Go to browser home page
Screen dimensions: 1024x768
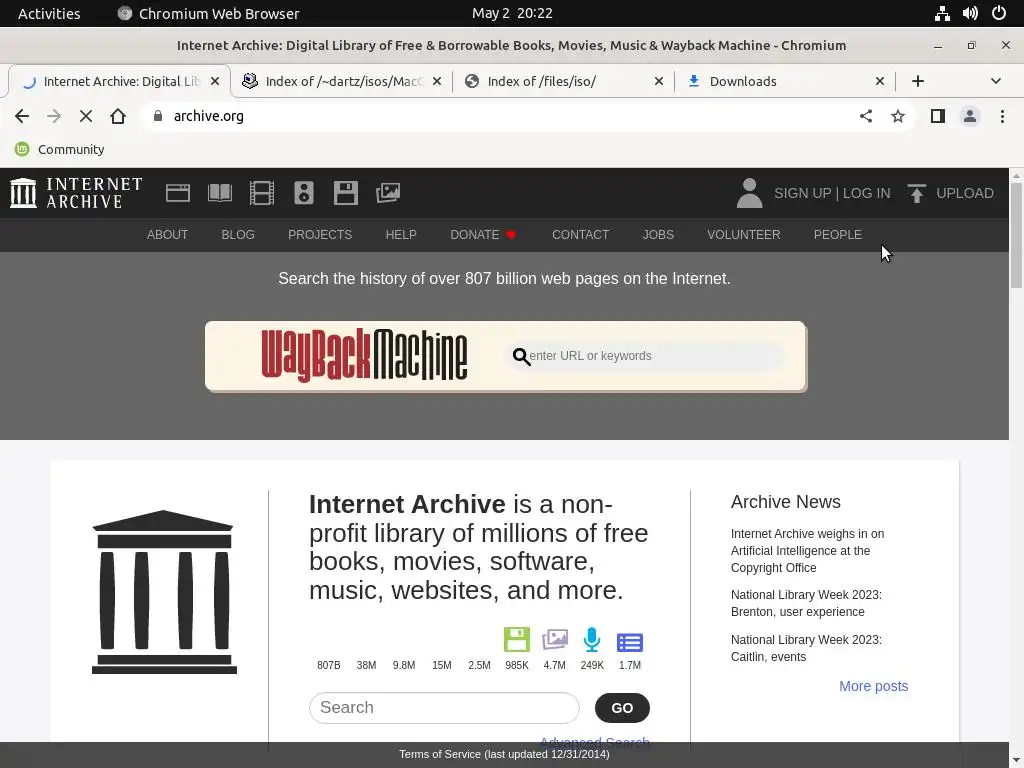(118, 116)
